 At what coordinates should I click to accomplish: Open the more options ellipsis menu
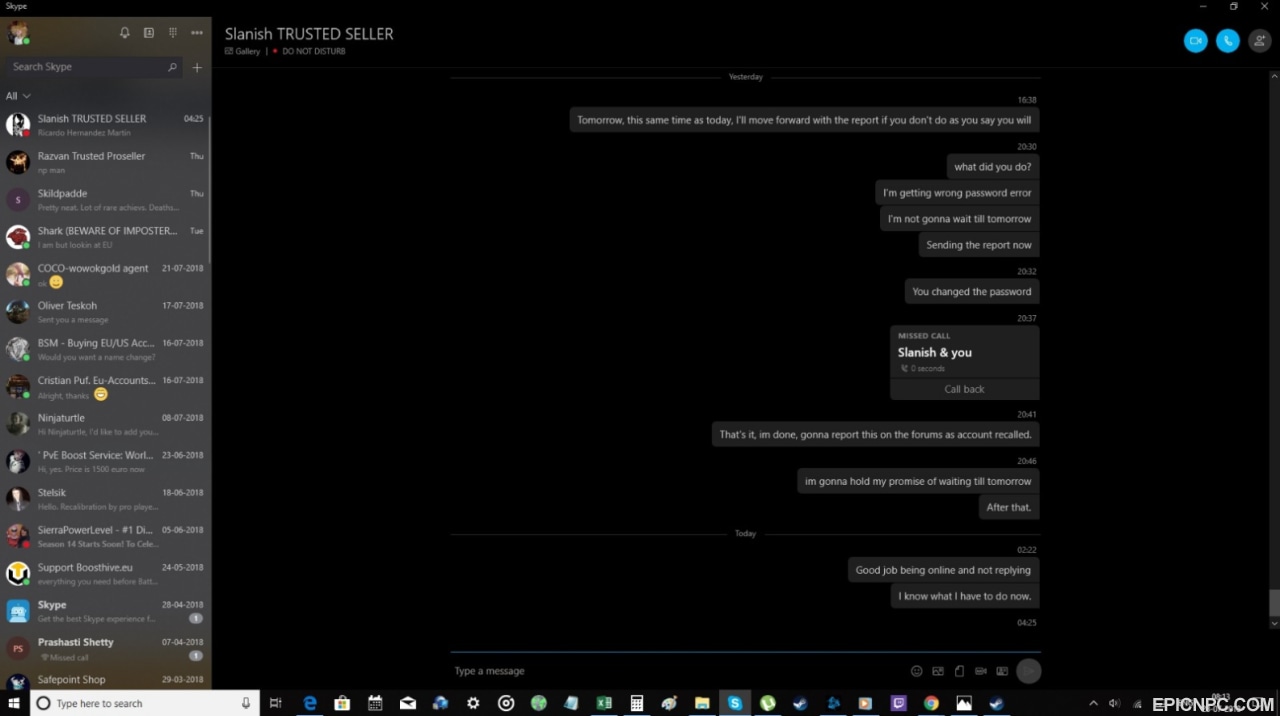pos(197,33)
